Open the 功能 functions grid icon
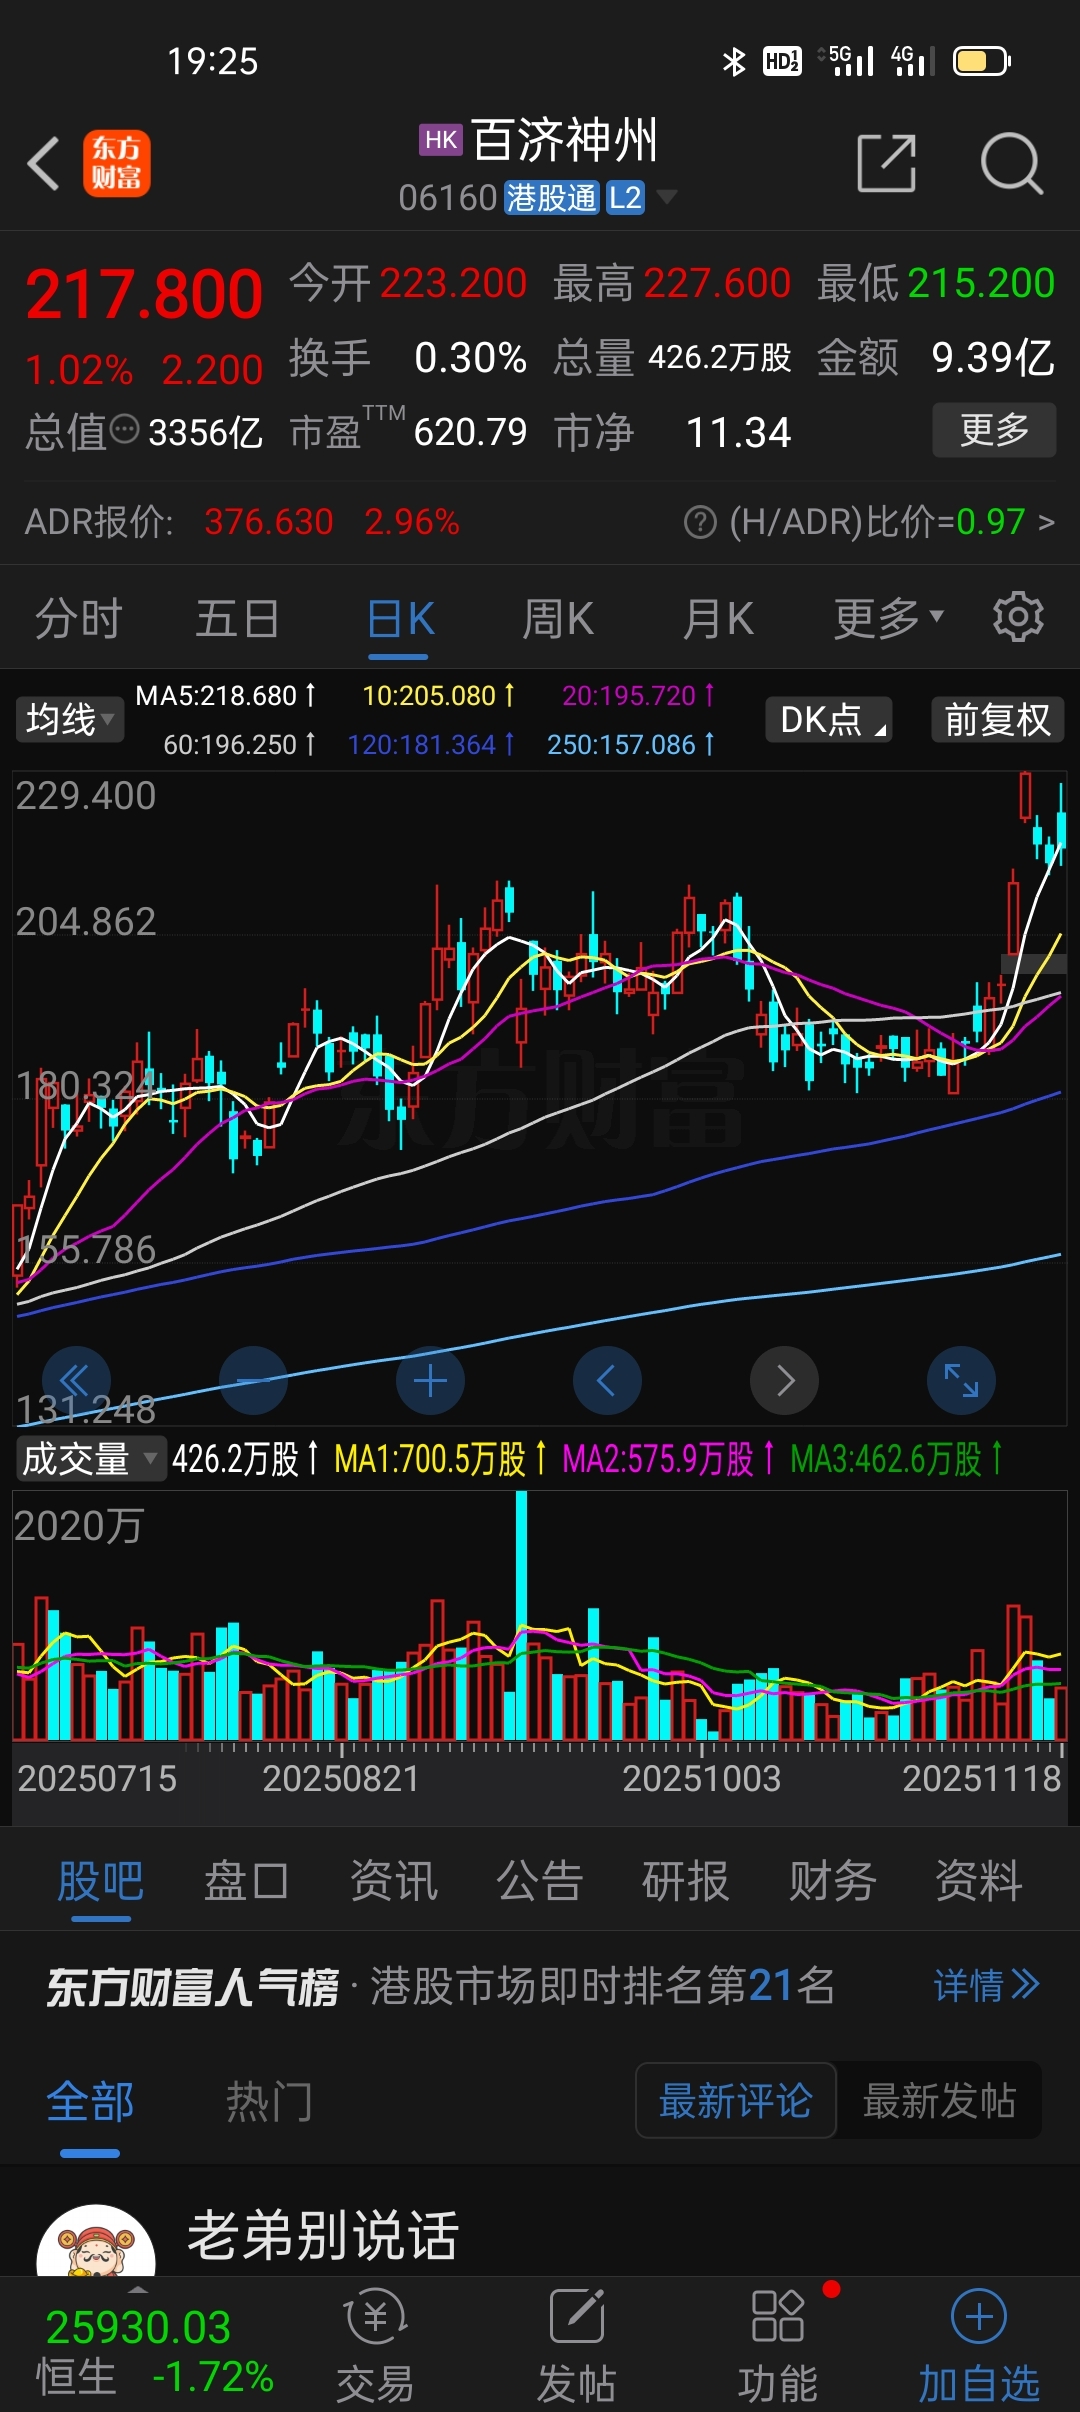Viewport: 1080px width, 2412px height. click(x=778, y=2345)
